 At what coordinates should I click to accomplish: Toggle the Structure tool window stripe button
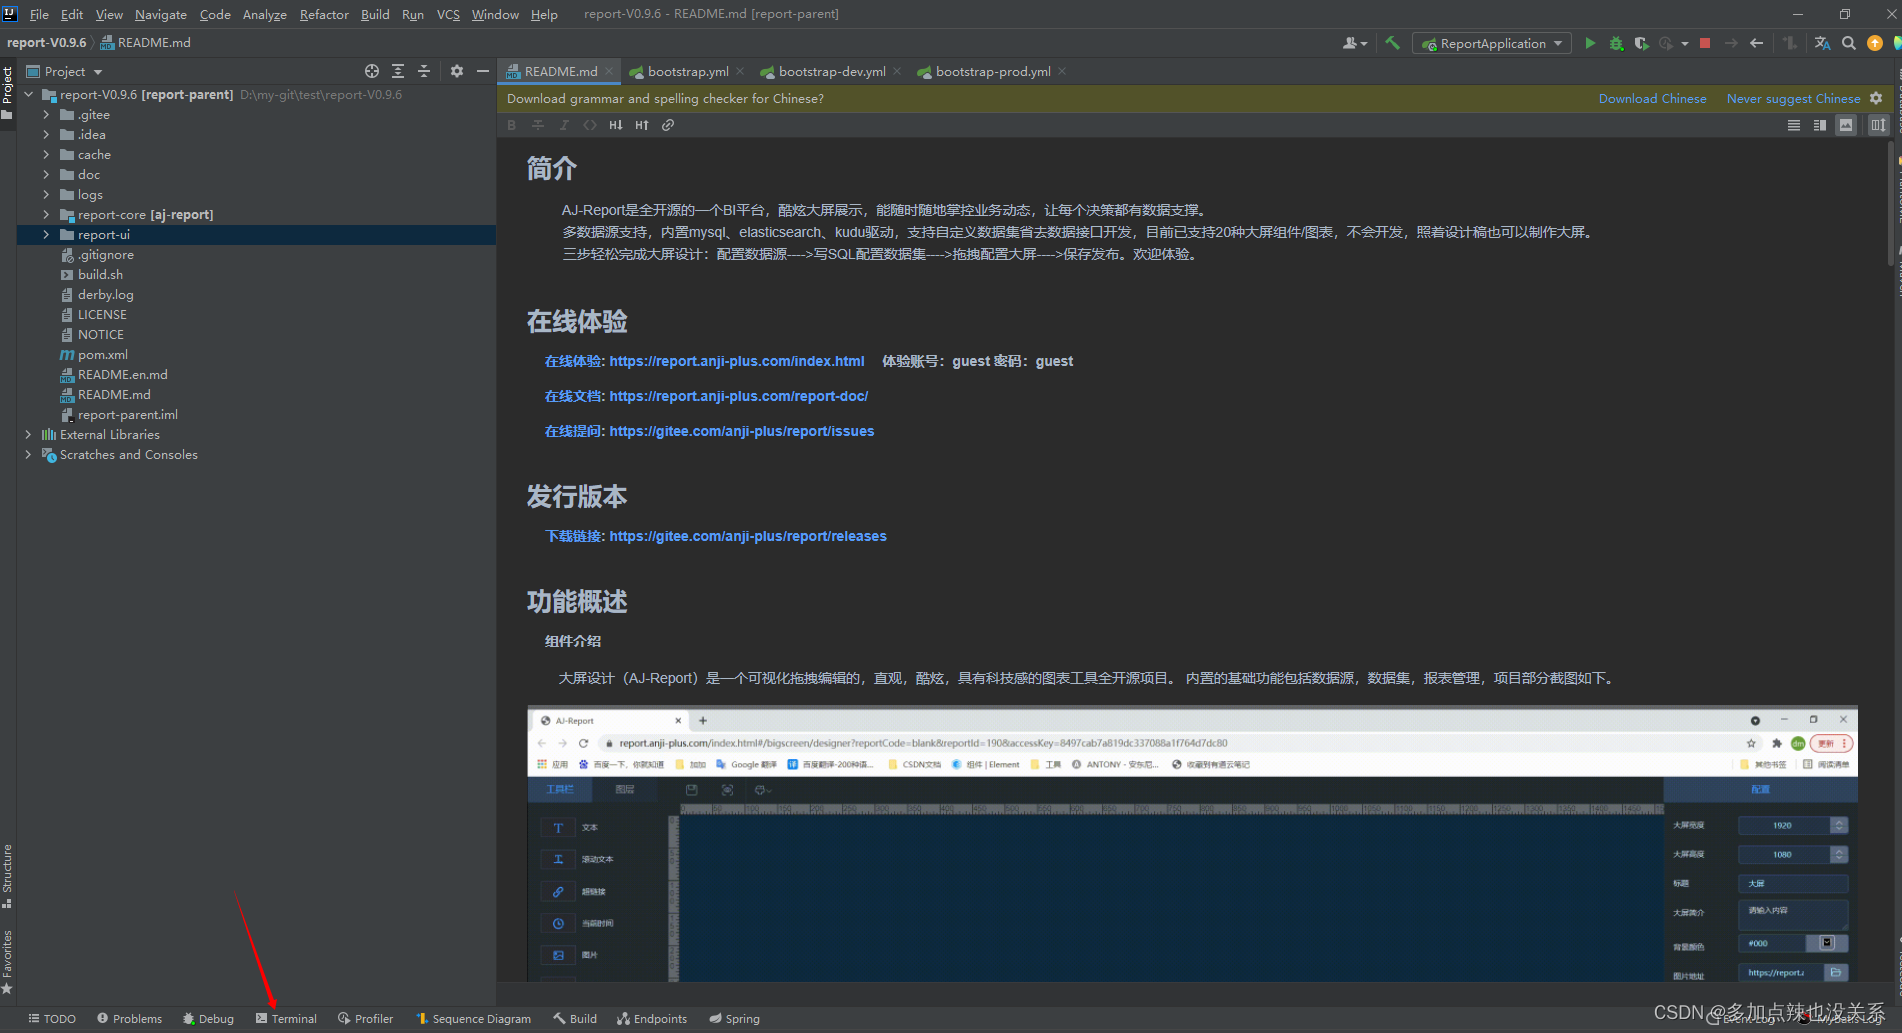pyautogui.click(x=7, y=876)
